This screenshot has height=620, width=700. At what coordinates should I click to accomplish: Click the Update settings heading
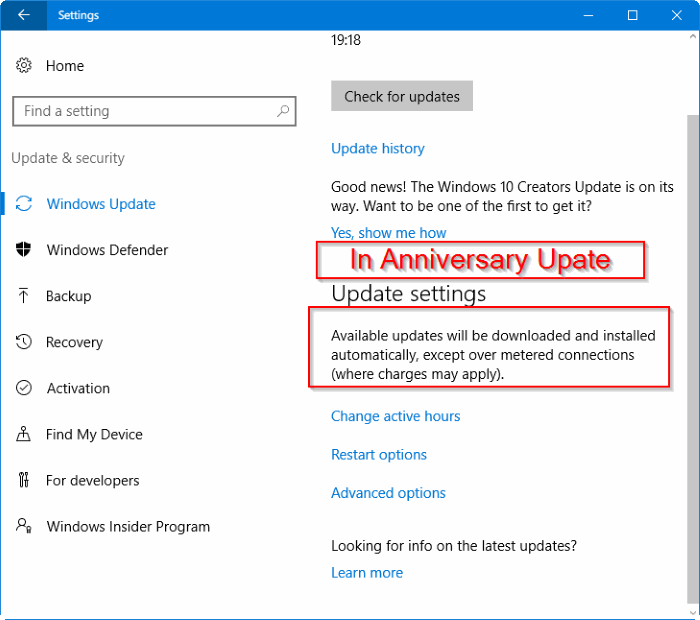click(408, 294)
